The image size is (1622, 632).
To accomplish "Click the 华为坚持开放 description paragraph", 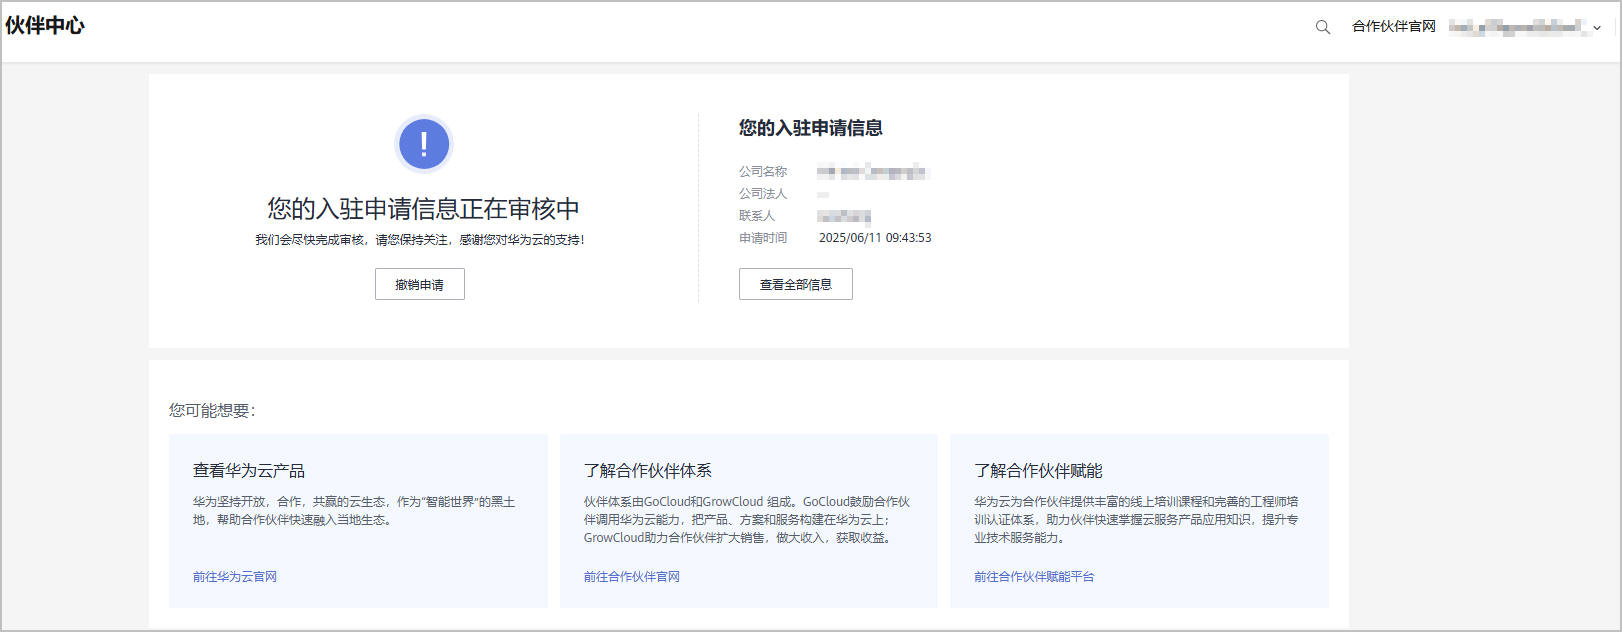I will pyautogui.click(x=355, y=511).
